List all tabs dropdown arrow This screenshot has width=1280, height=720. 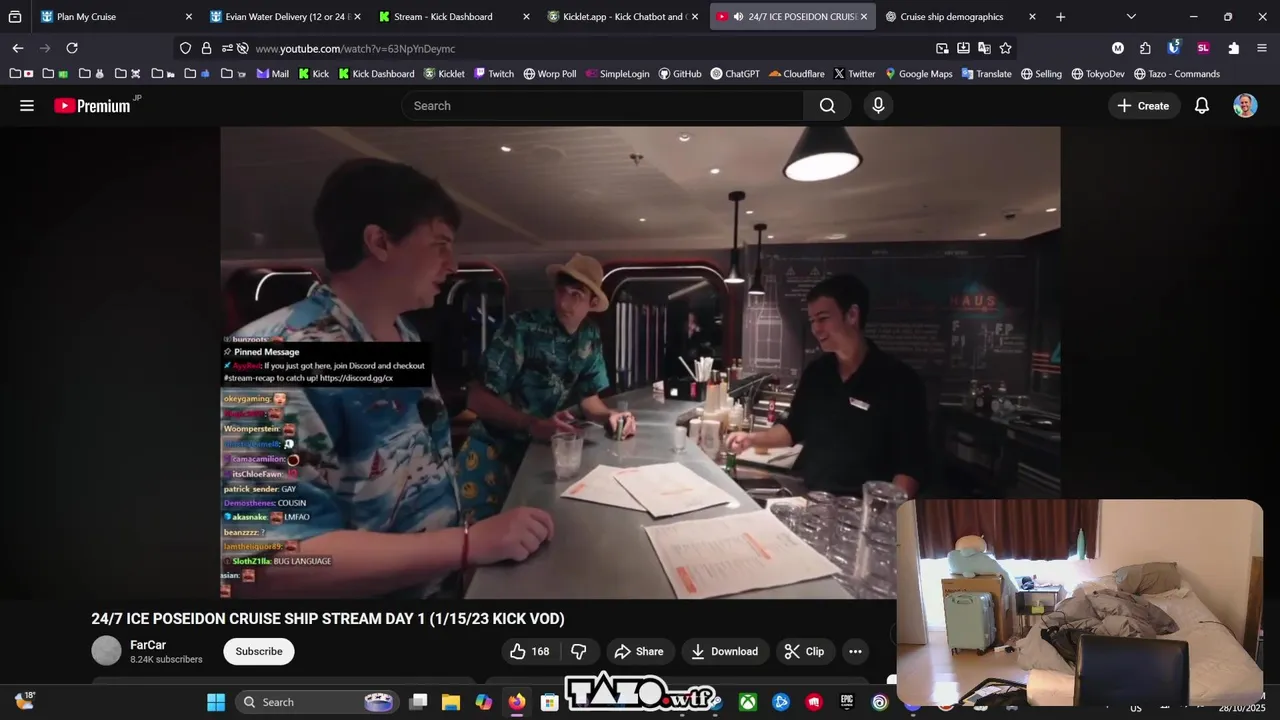click(x=1131, y=16)
